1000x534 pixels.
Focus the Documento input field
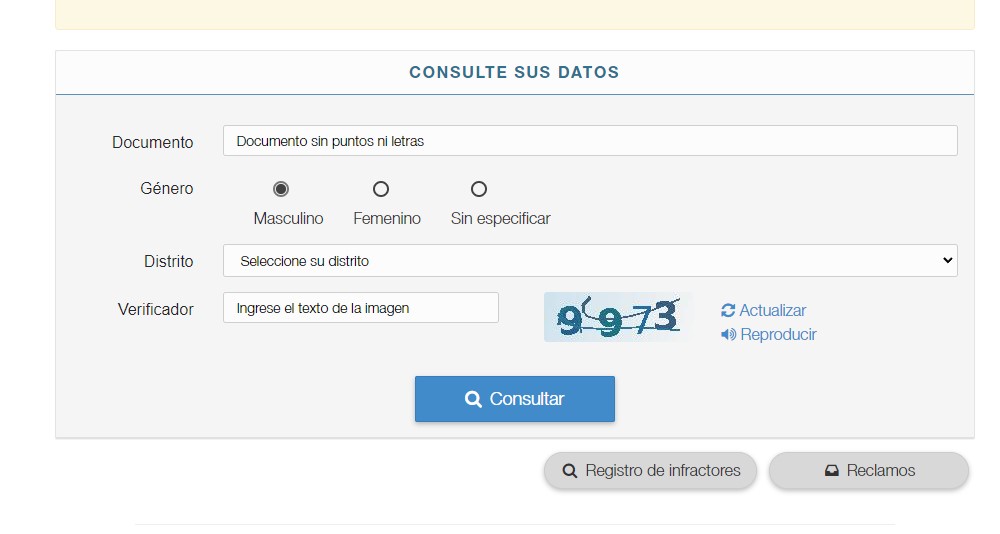[590, 141]
